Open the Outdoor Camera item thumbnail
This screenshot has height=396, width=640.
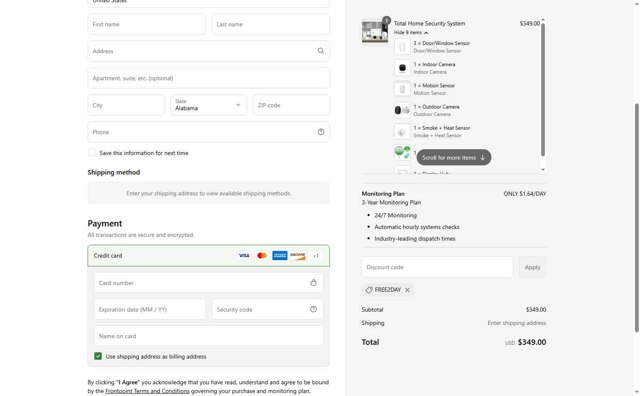tap(402, 110)
